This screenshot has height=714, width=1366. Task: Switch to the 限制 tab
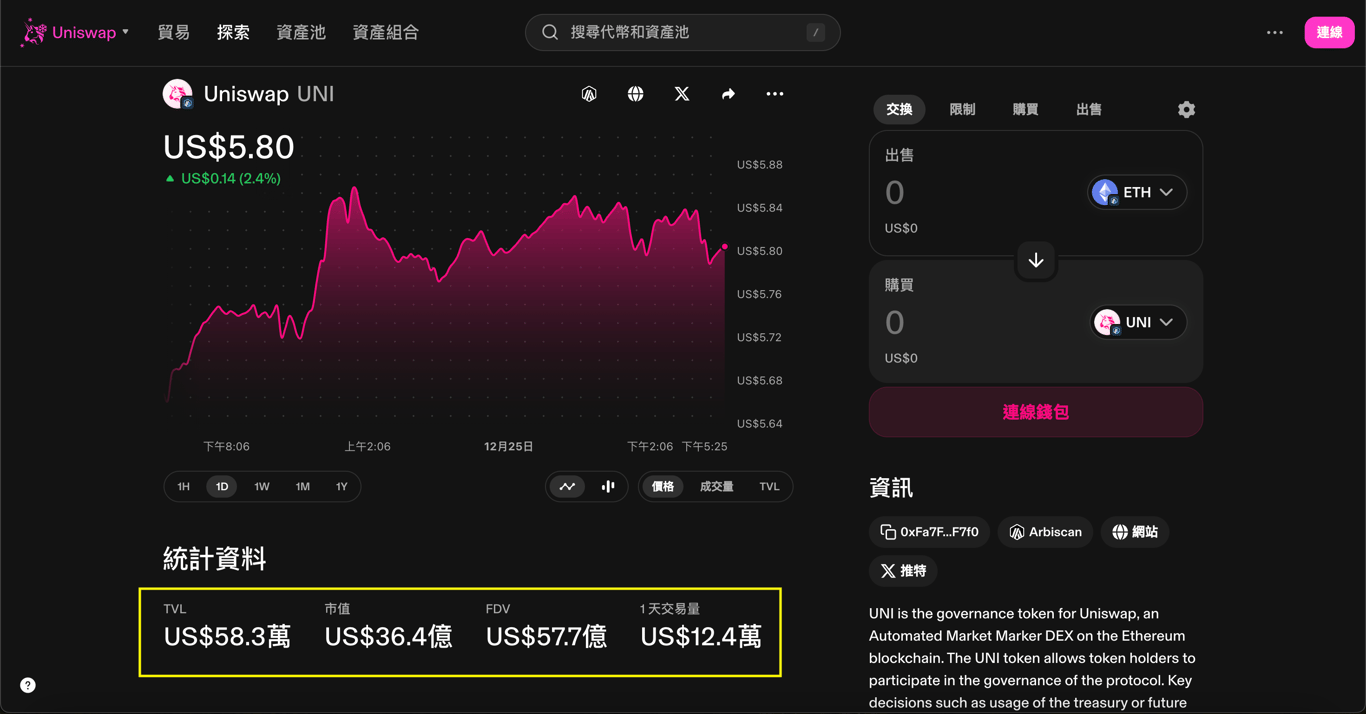click(962, 110)
